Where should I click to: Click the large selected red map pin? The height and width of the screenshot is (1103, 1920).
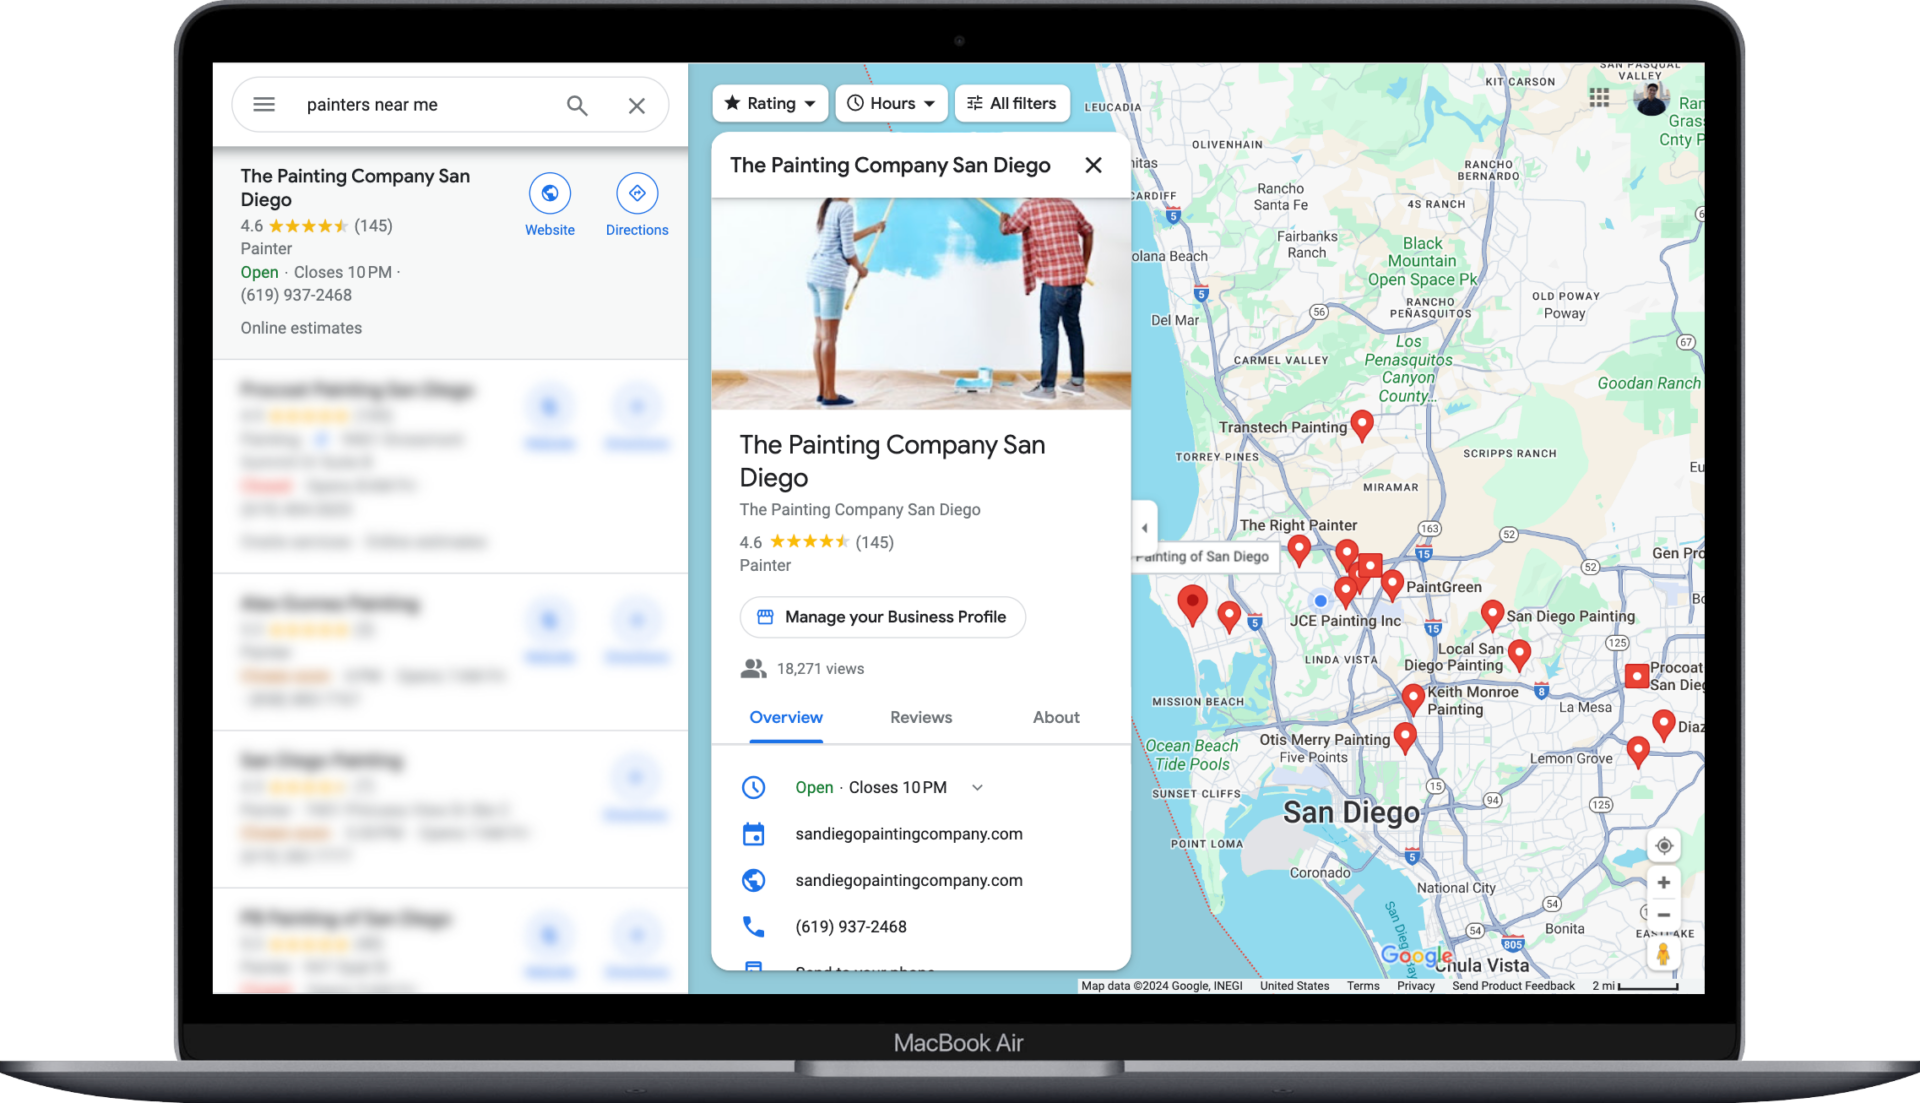[x=1192, y=604]
